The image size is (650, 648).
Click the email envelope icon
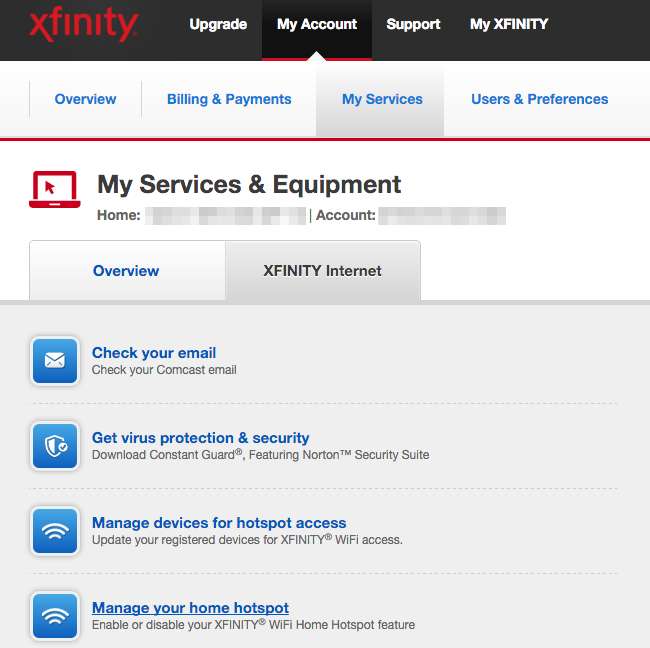pyautogui.click(x=55, y=360)
